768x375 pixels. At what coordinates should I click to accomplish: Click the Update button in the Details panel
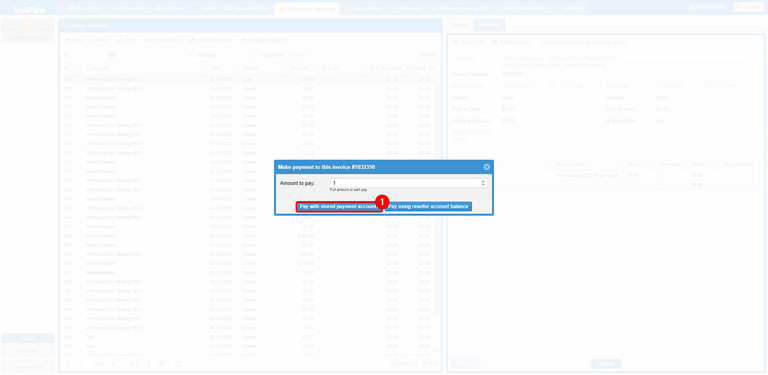pyautogui.click(x=606, y=364)
